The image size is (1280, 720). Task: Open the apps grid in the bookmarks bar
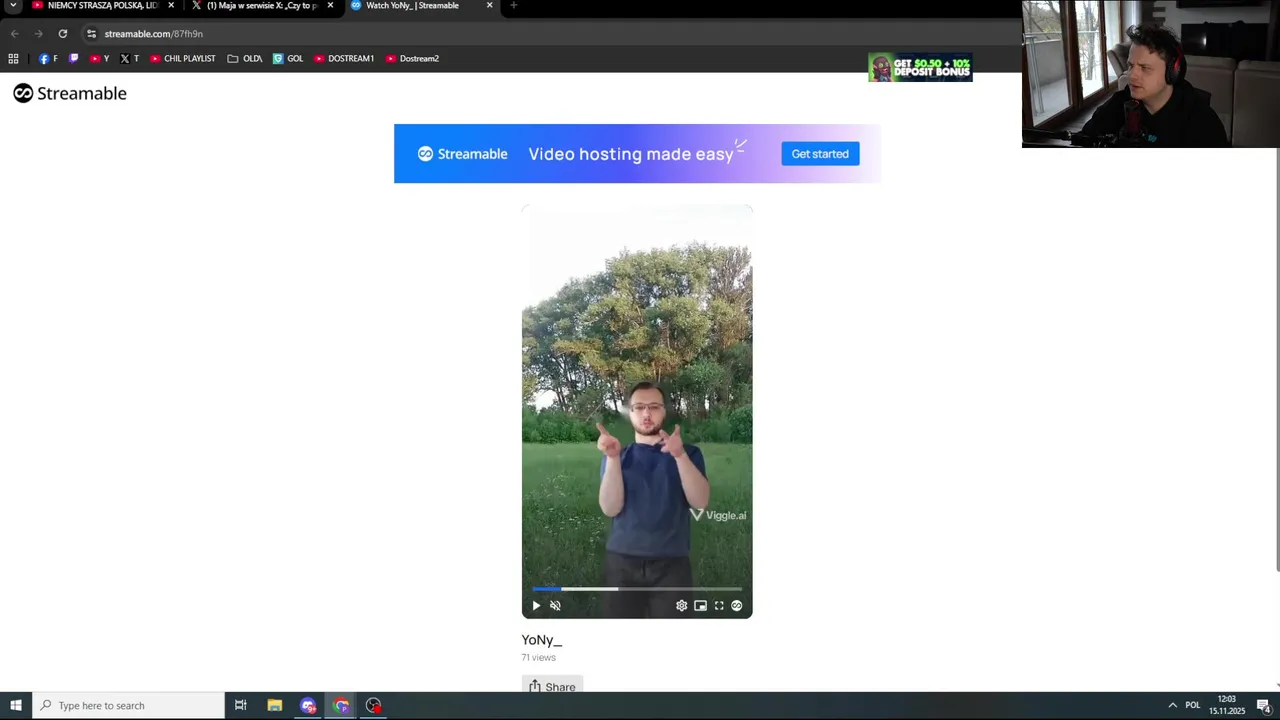[13, 58]
